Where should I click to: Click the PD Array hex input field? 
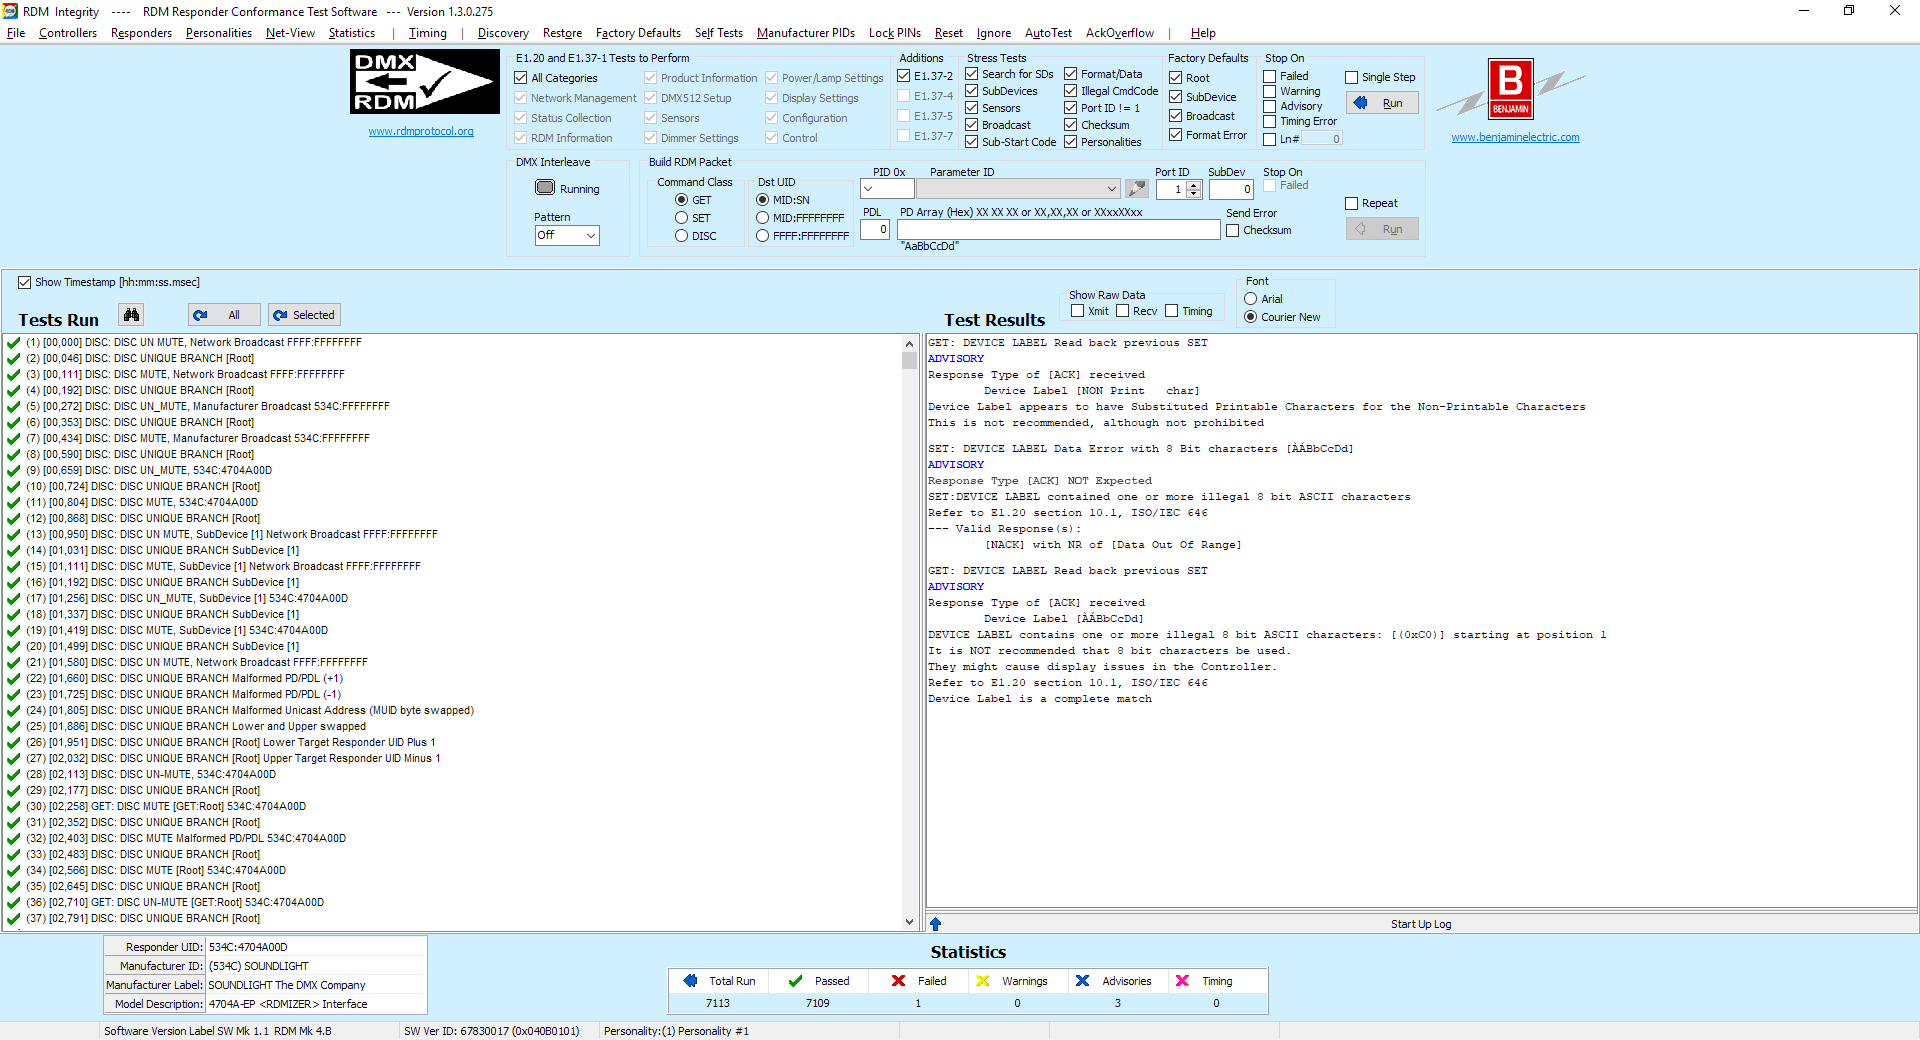pyautogui.click(x=1058, y=230)
